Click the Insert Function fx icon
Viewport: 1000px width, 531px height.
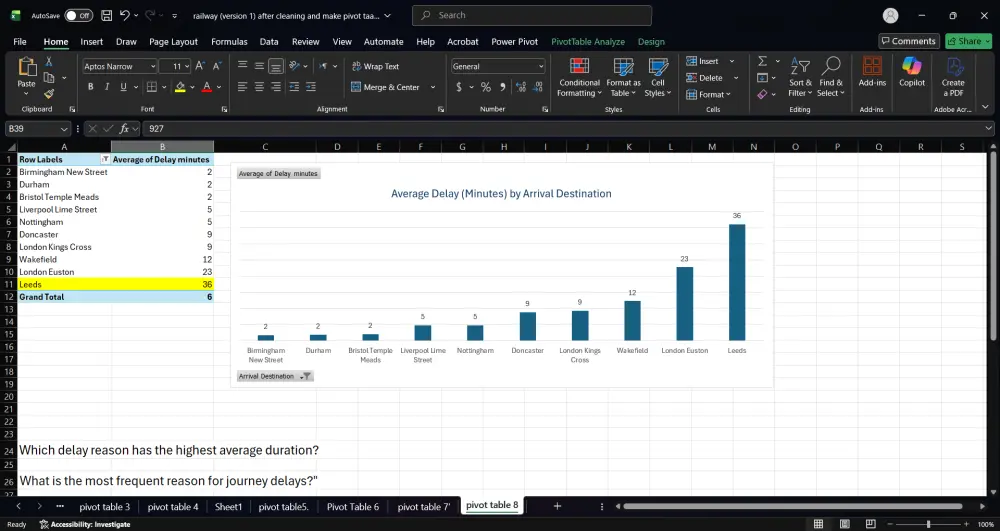pyautogui.click(x=124, y=129)
